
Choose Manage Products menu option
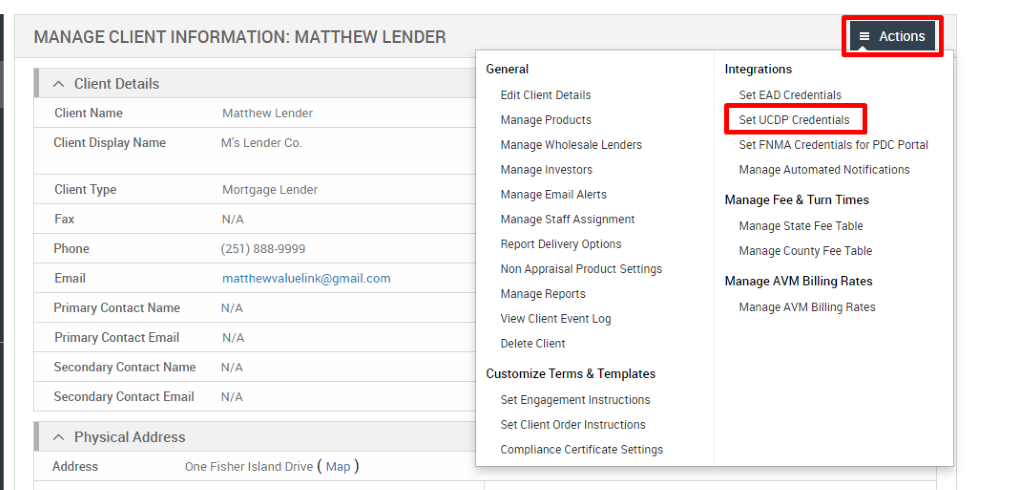[545, 120]
